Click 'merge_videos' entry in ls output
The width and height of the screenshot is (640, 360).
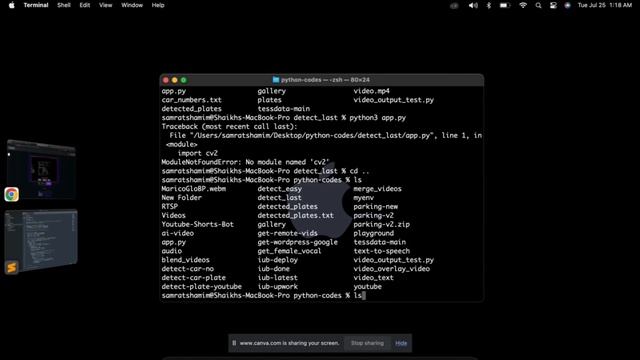378,189
